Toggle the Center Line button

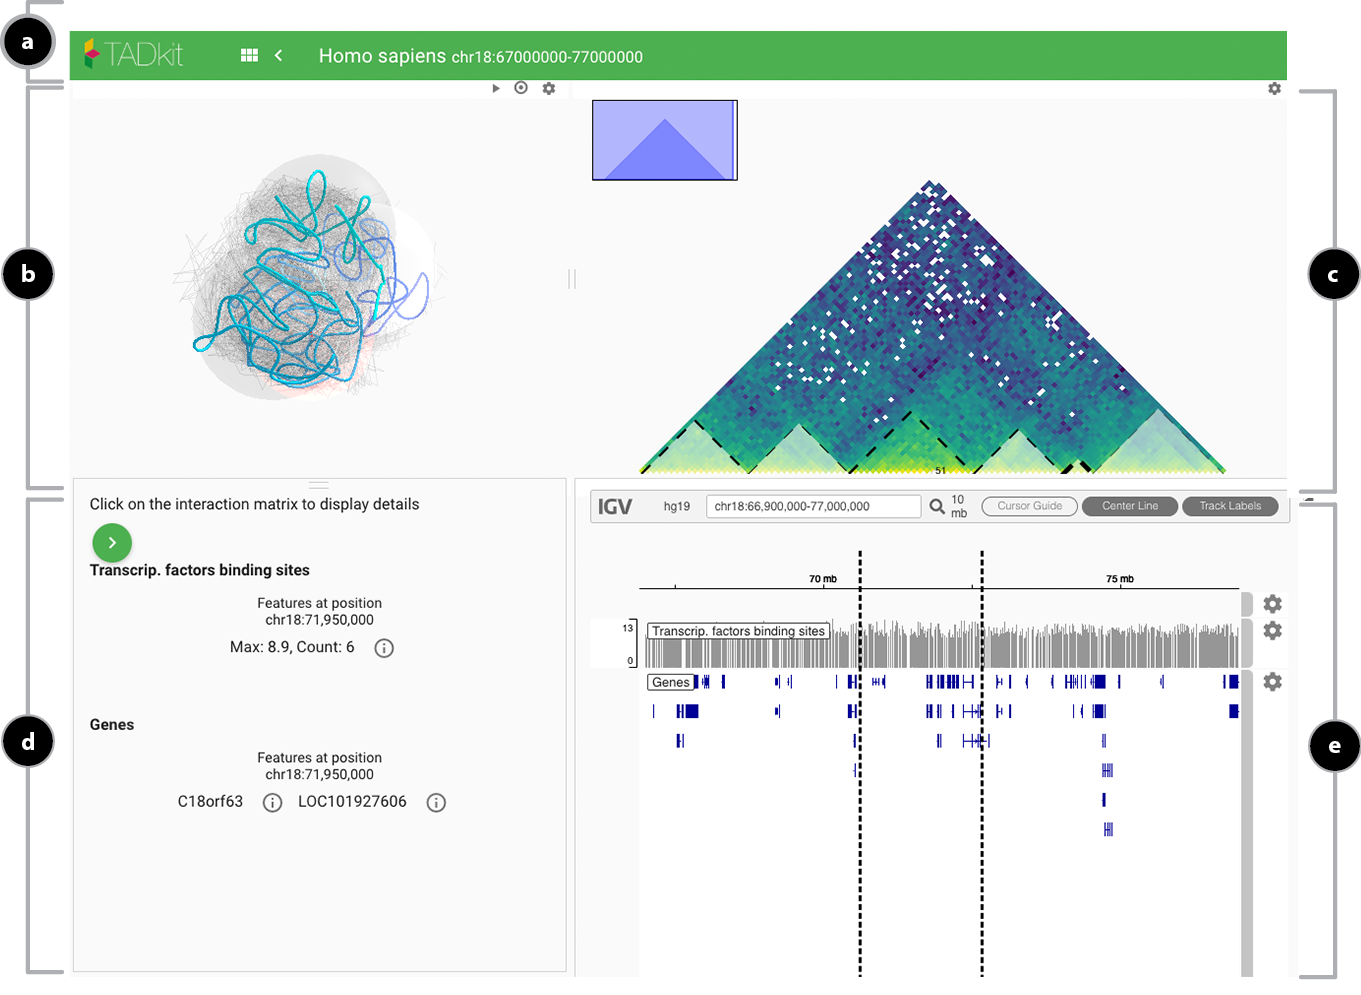pyautogui.click(x=1130, y=506)
